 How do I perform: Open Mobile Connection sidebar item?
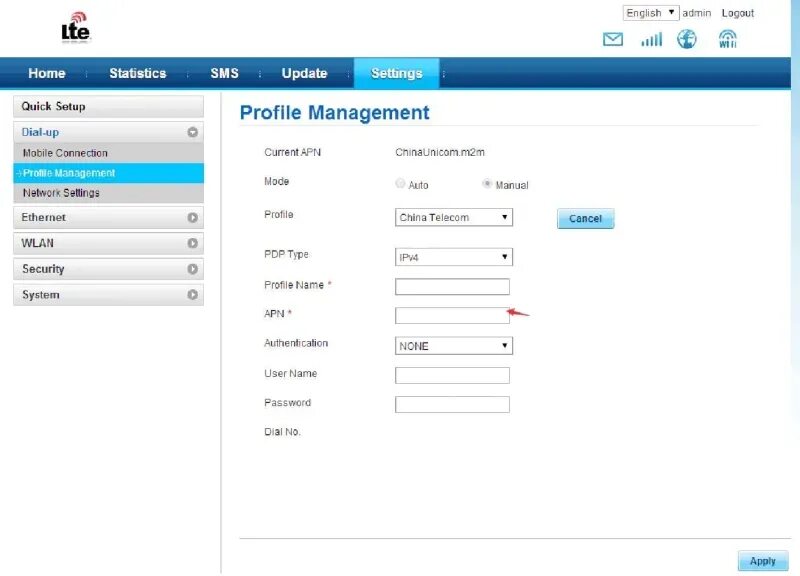tap(108, 153)
